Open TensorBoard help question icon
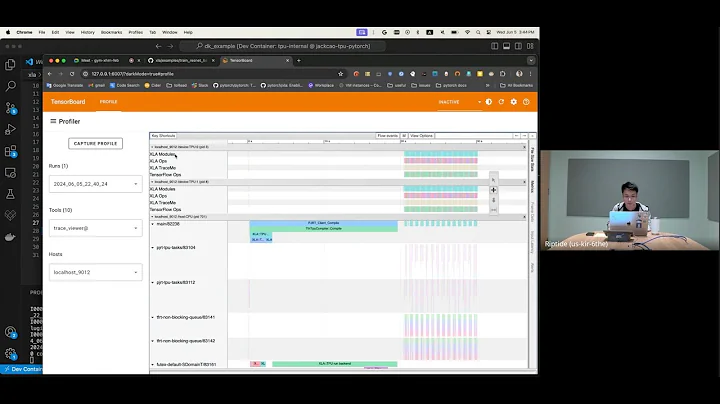 tap(526, 102)
